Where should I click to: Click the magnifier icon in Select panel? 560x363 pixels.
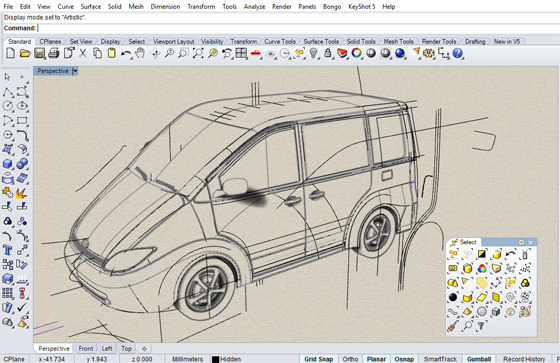[467, 325]
